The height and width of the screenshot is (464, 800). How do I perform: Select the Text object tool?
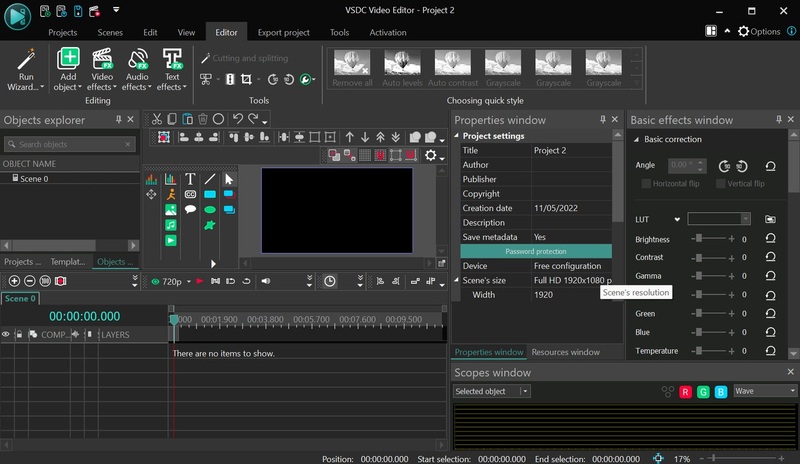190,179
